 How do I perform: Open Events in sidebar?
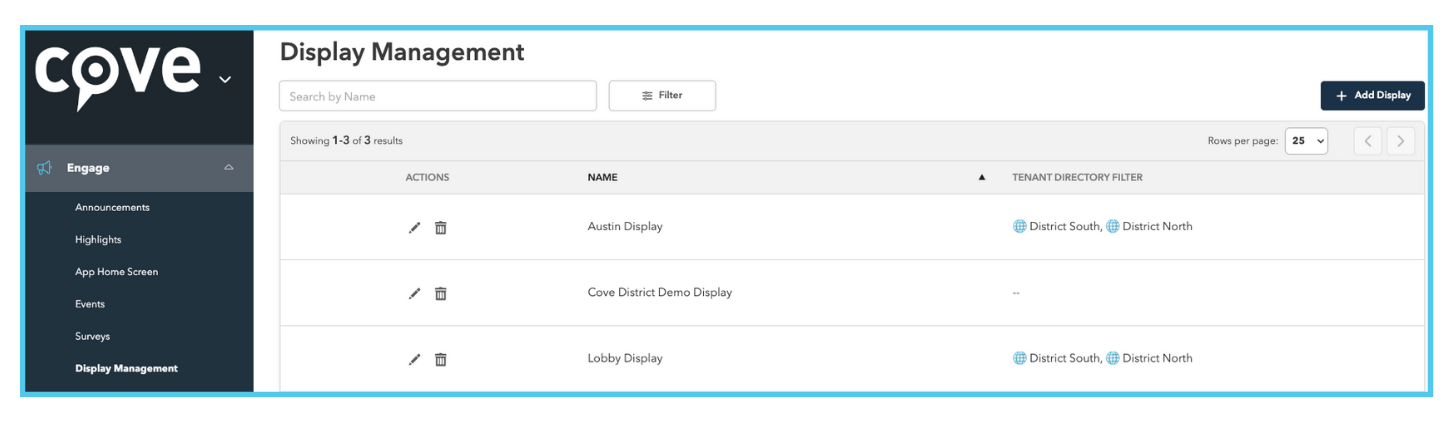click(90, 304)
